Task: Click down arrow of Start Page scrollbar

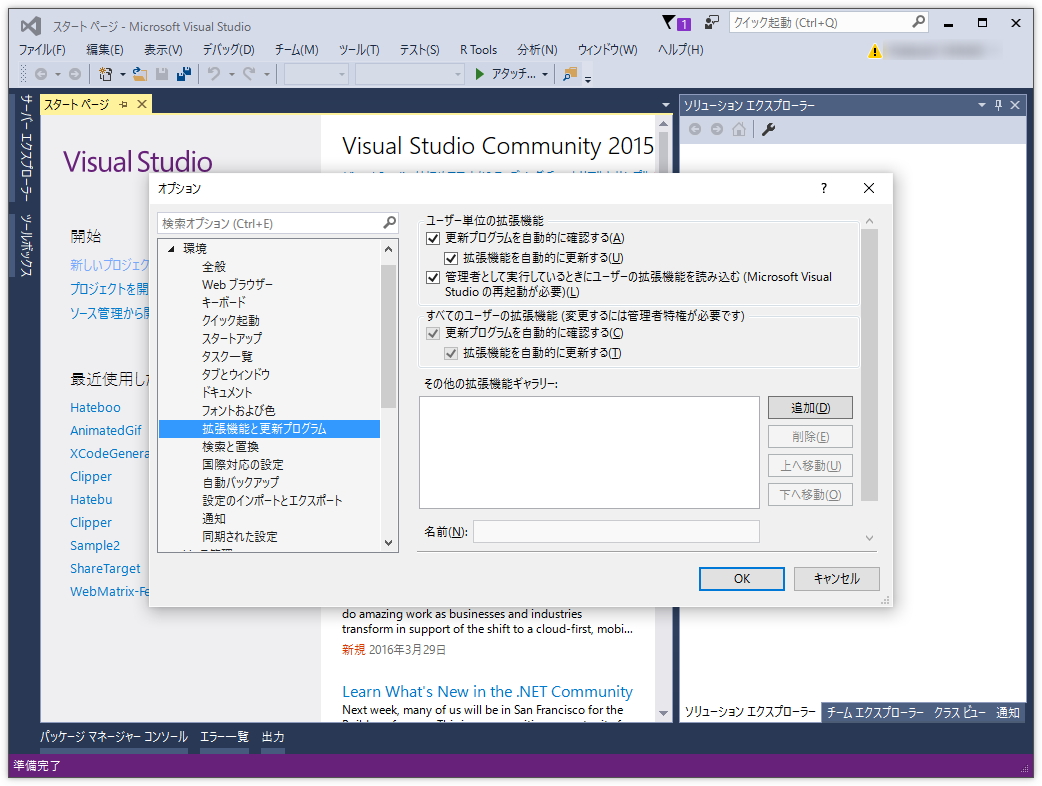Action: [663, 713]
